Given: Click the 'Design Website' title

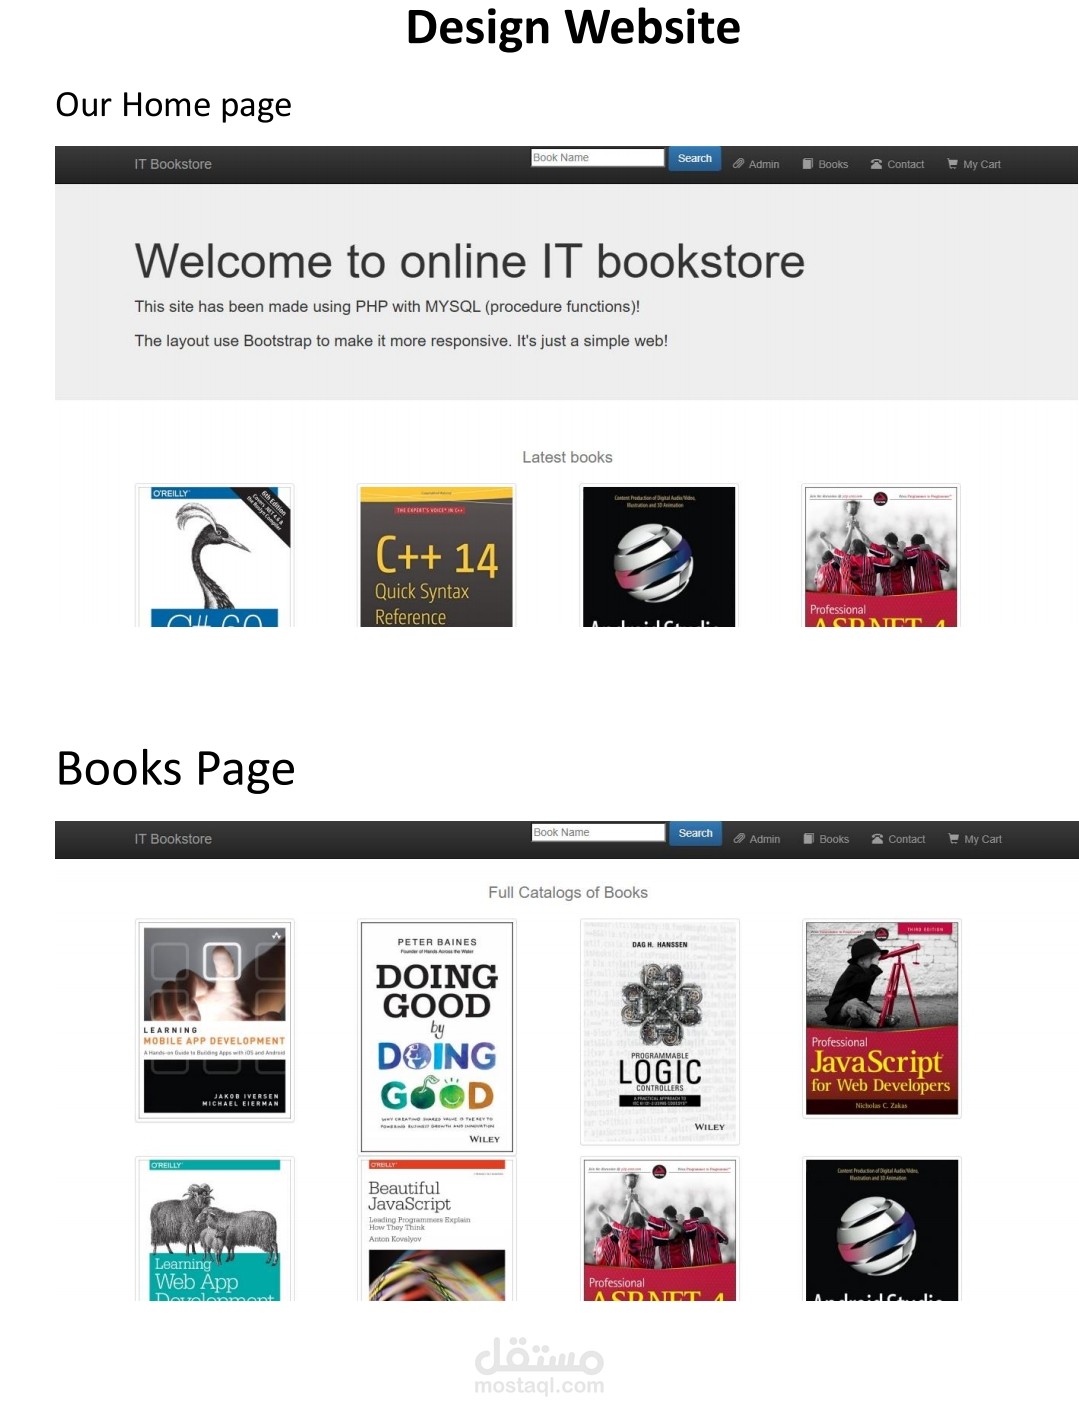Looking at the screenshot, I should (x=573, y=28).
